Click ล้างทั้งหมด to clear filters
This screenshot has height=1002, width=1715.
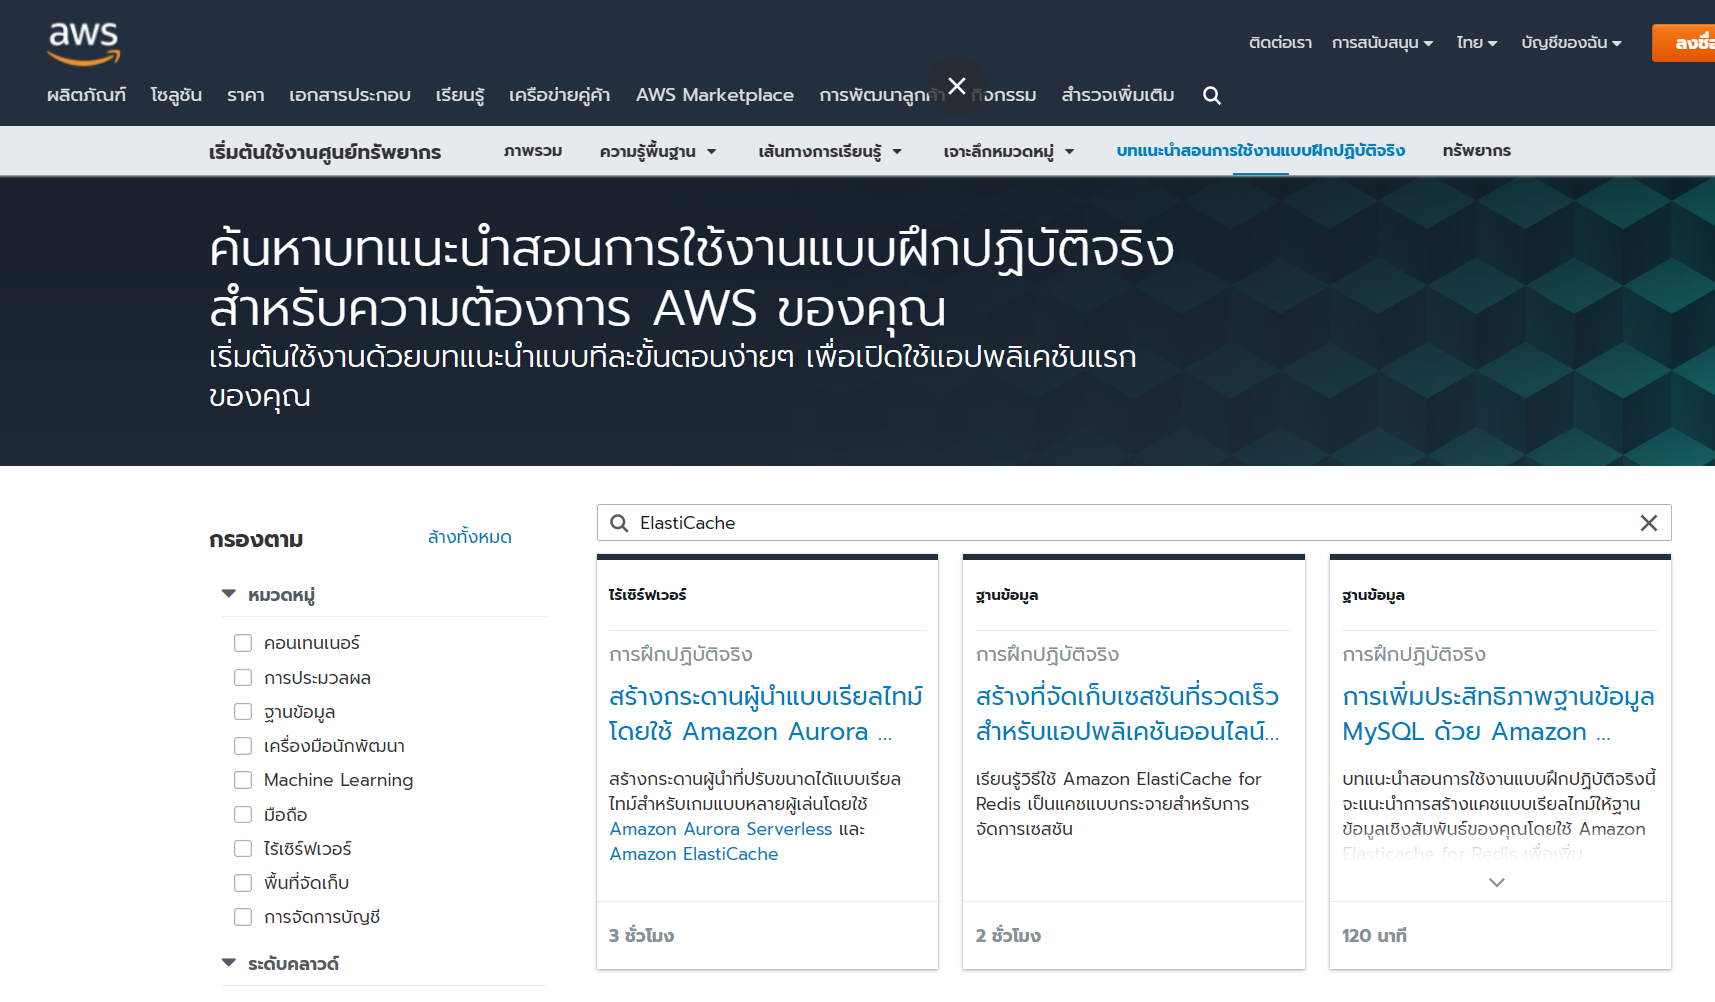coord(470,537)
